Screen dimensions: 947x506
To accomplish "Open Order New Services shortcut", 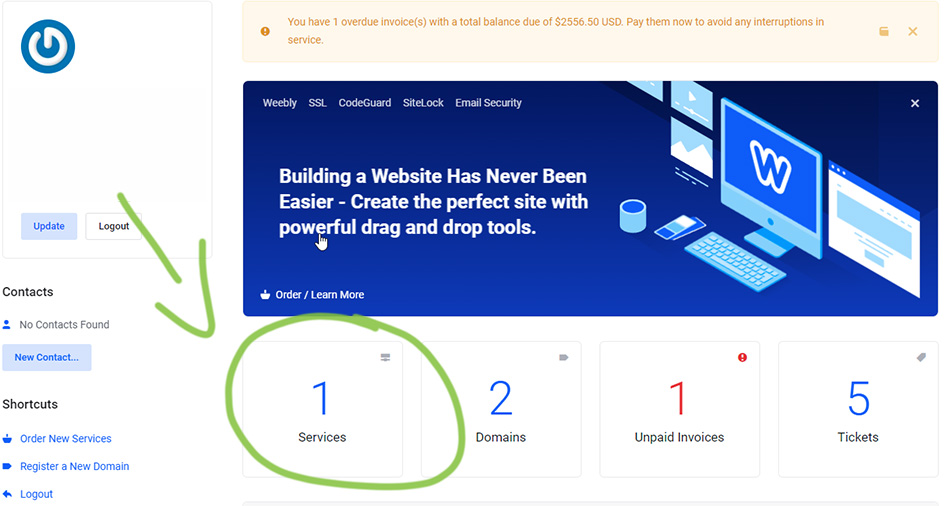I will (x=66, y=438).
